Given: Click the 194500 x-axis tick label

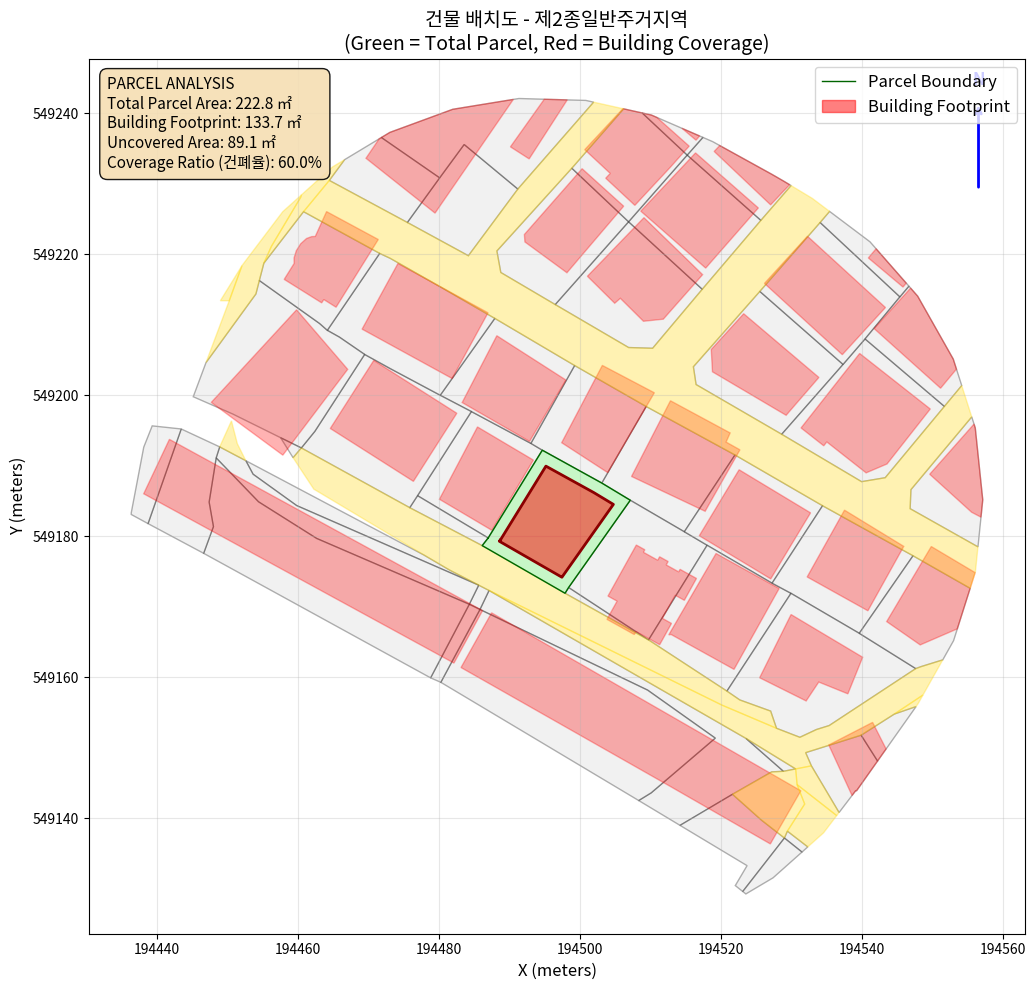Looking at the screenshot, I should (x=580, y=947).
